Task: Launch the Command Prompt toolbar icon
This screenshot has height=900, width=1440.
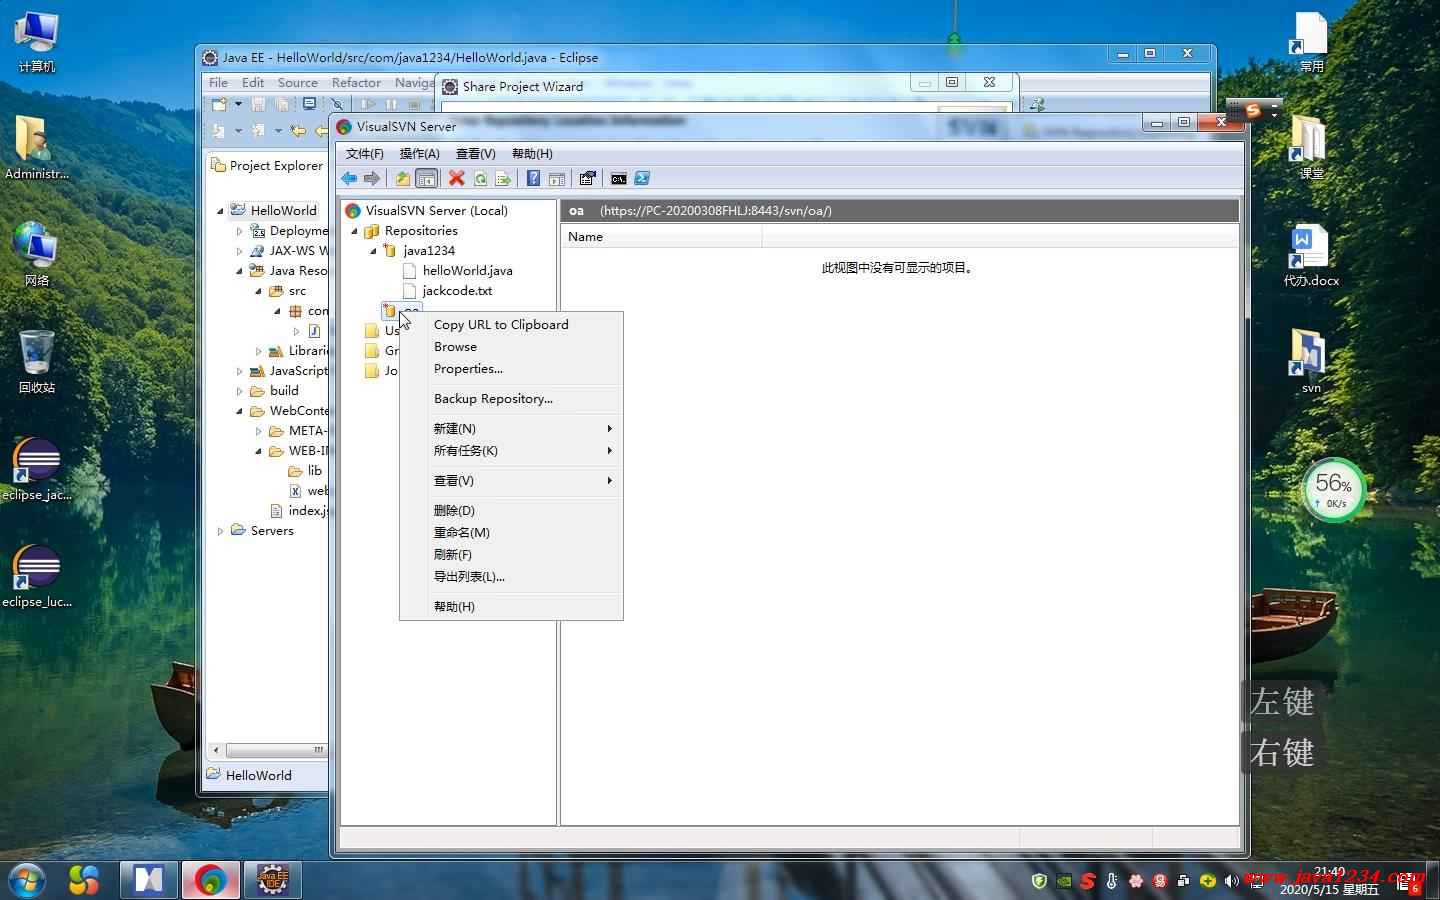Action: (x=619, y=178)
